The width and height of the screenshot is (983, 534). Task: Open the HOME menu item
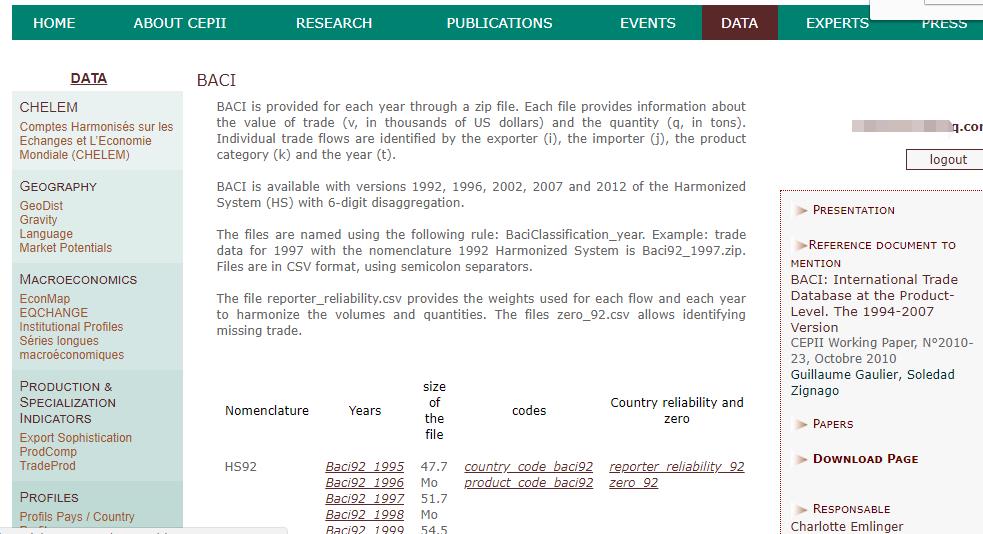click(x=54, y=23)
